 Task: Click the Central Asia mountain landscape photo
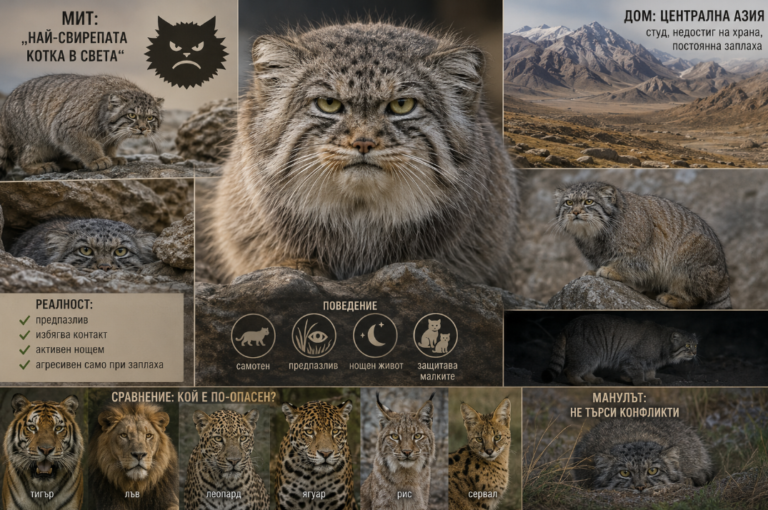636,84
